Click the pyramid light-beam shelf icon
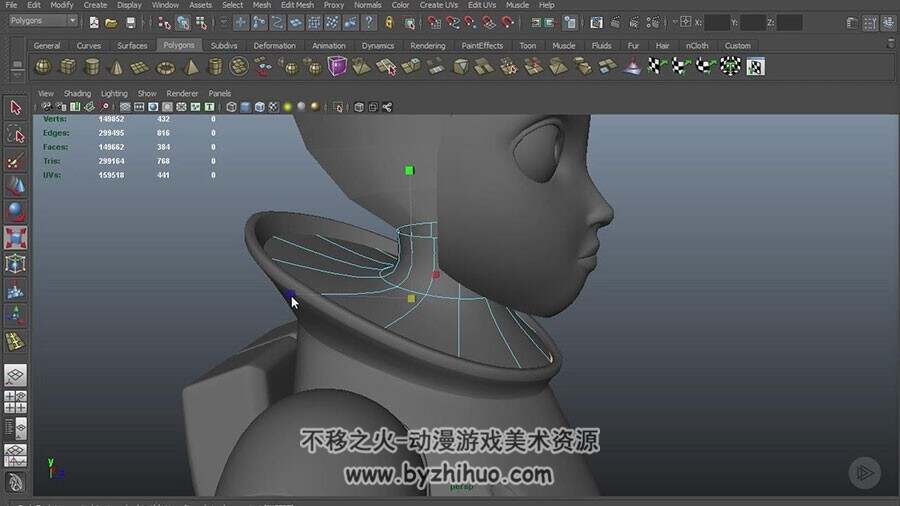This screenshot has height=506, width=900. [632, 67]
